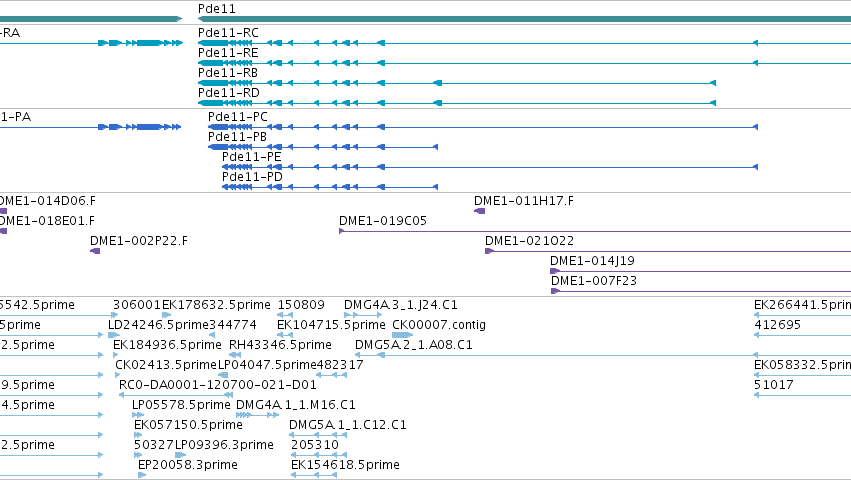Image resolution: width=851 pixels, height=480 pixels.
Task: Click the 306001 EST label
Action: point(137,305)
